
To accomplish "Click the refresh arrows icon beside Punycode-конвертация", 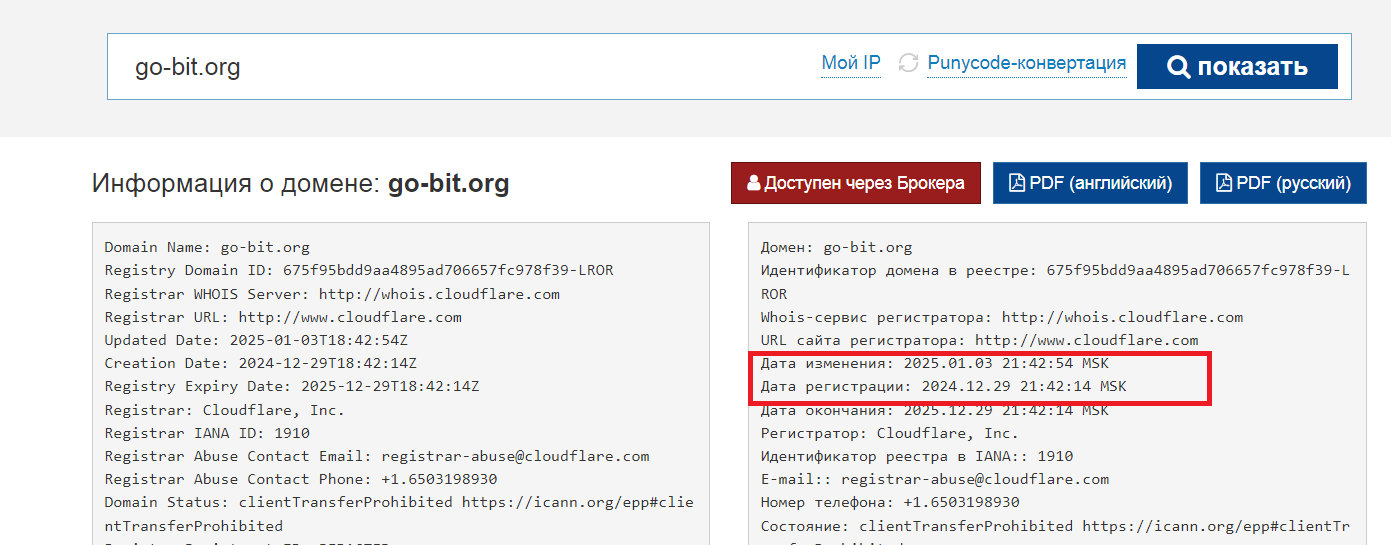I will (908, 63).
